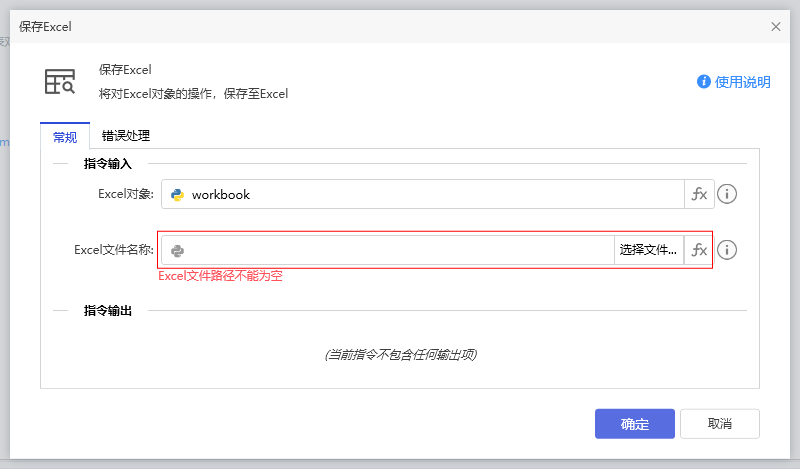
Task: Click the red Excel文件路径不能为空 error message
Action: [x=220, y=276]
